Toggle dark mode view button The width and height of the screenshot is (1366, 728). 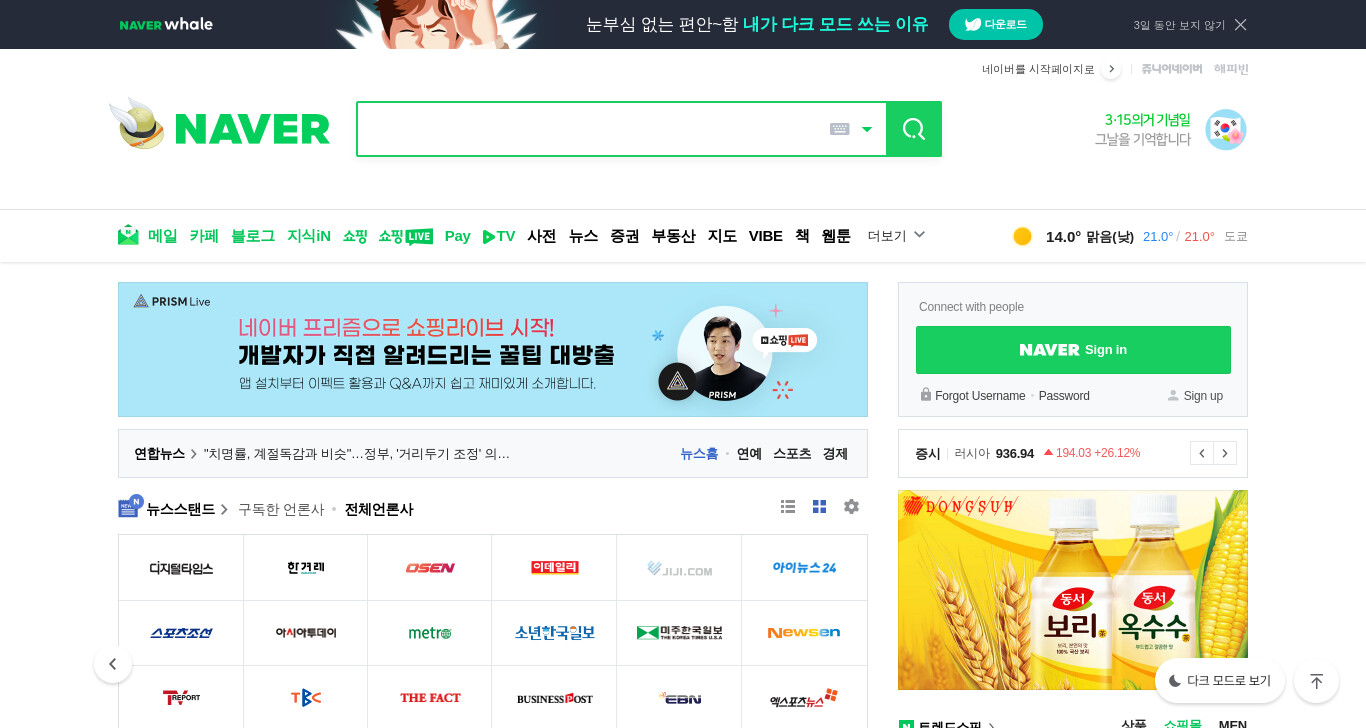[1220, 681]
